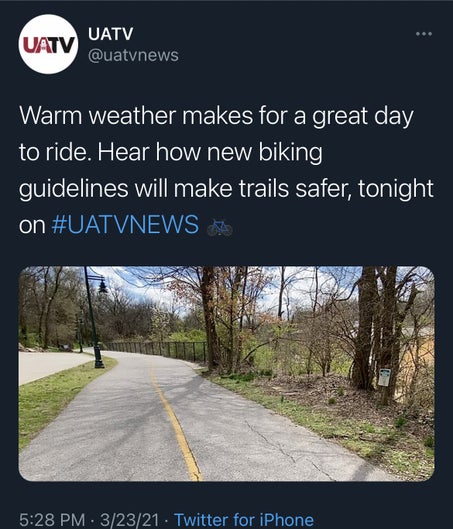Click the @uatvnews handle
This screenshot has width=453, height=529.
tap(133, 55)
